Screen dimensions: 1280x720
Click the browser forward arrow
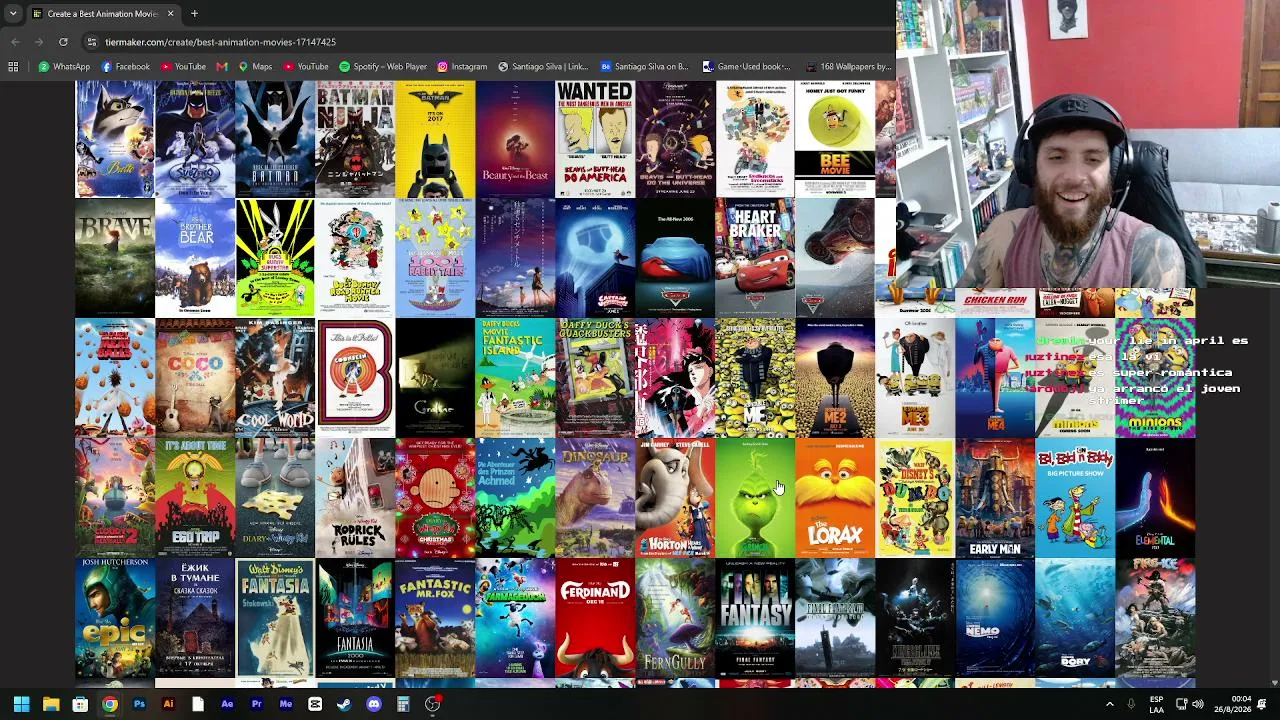pyautogui.click(x=39, y=42)
